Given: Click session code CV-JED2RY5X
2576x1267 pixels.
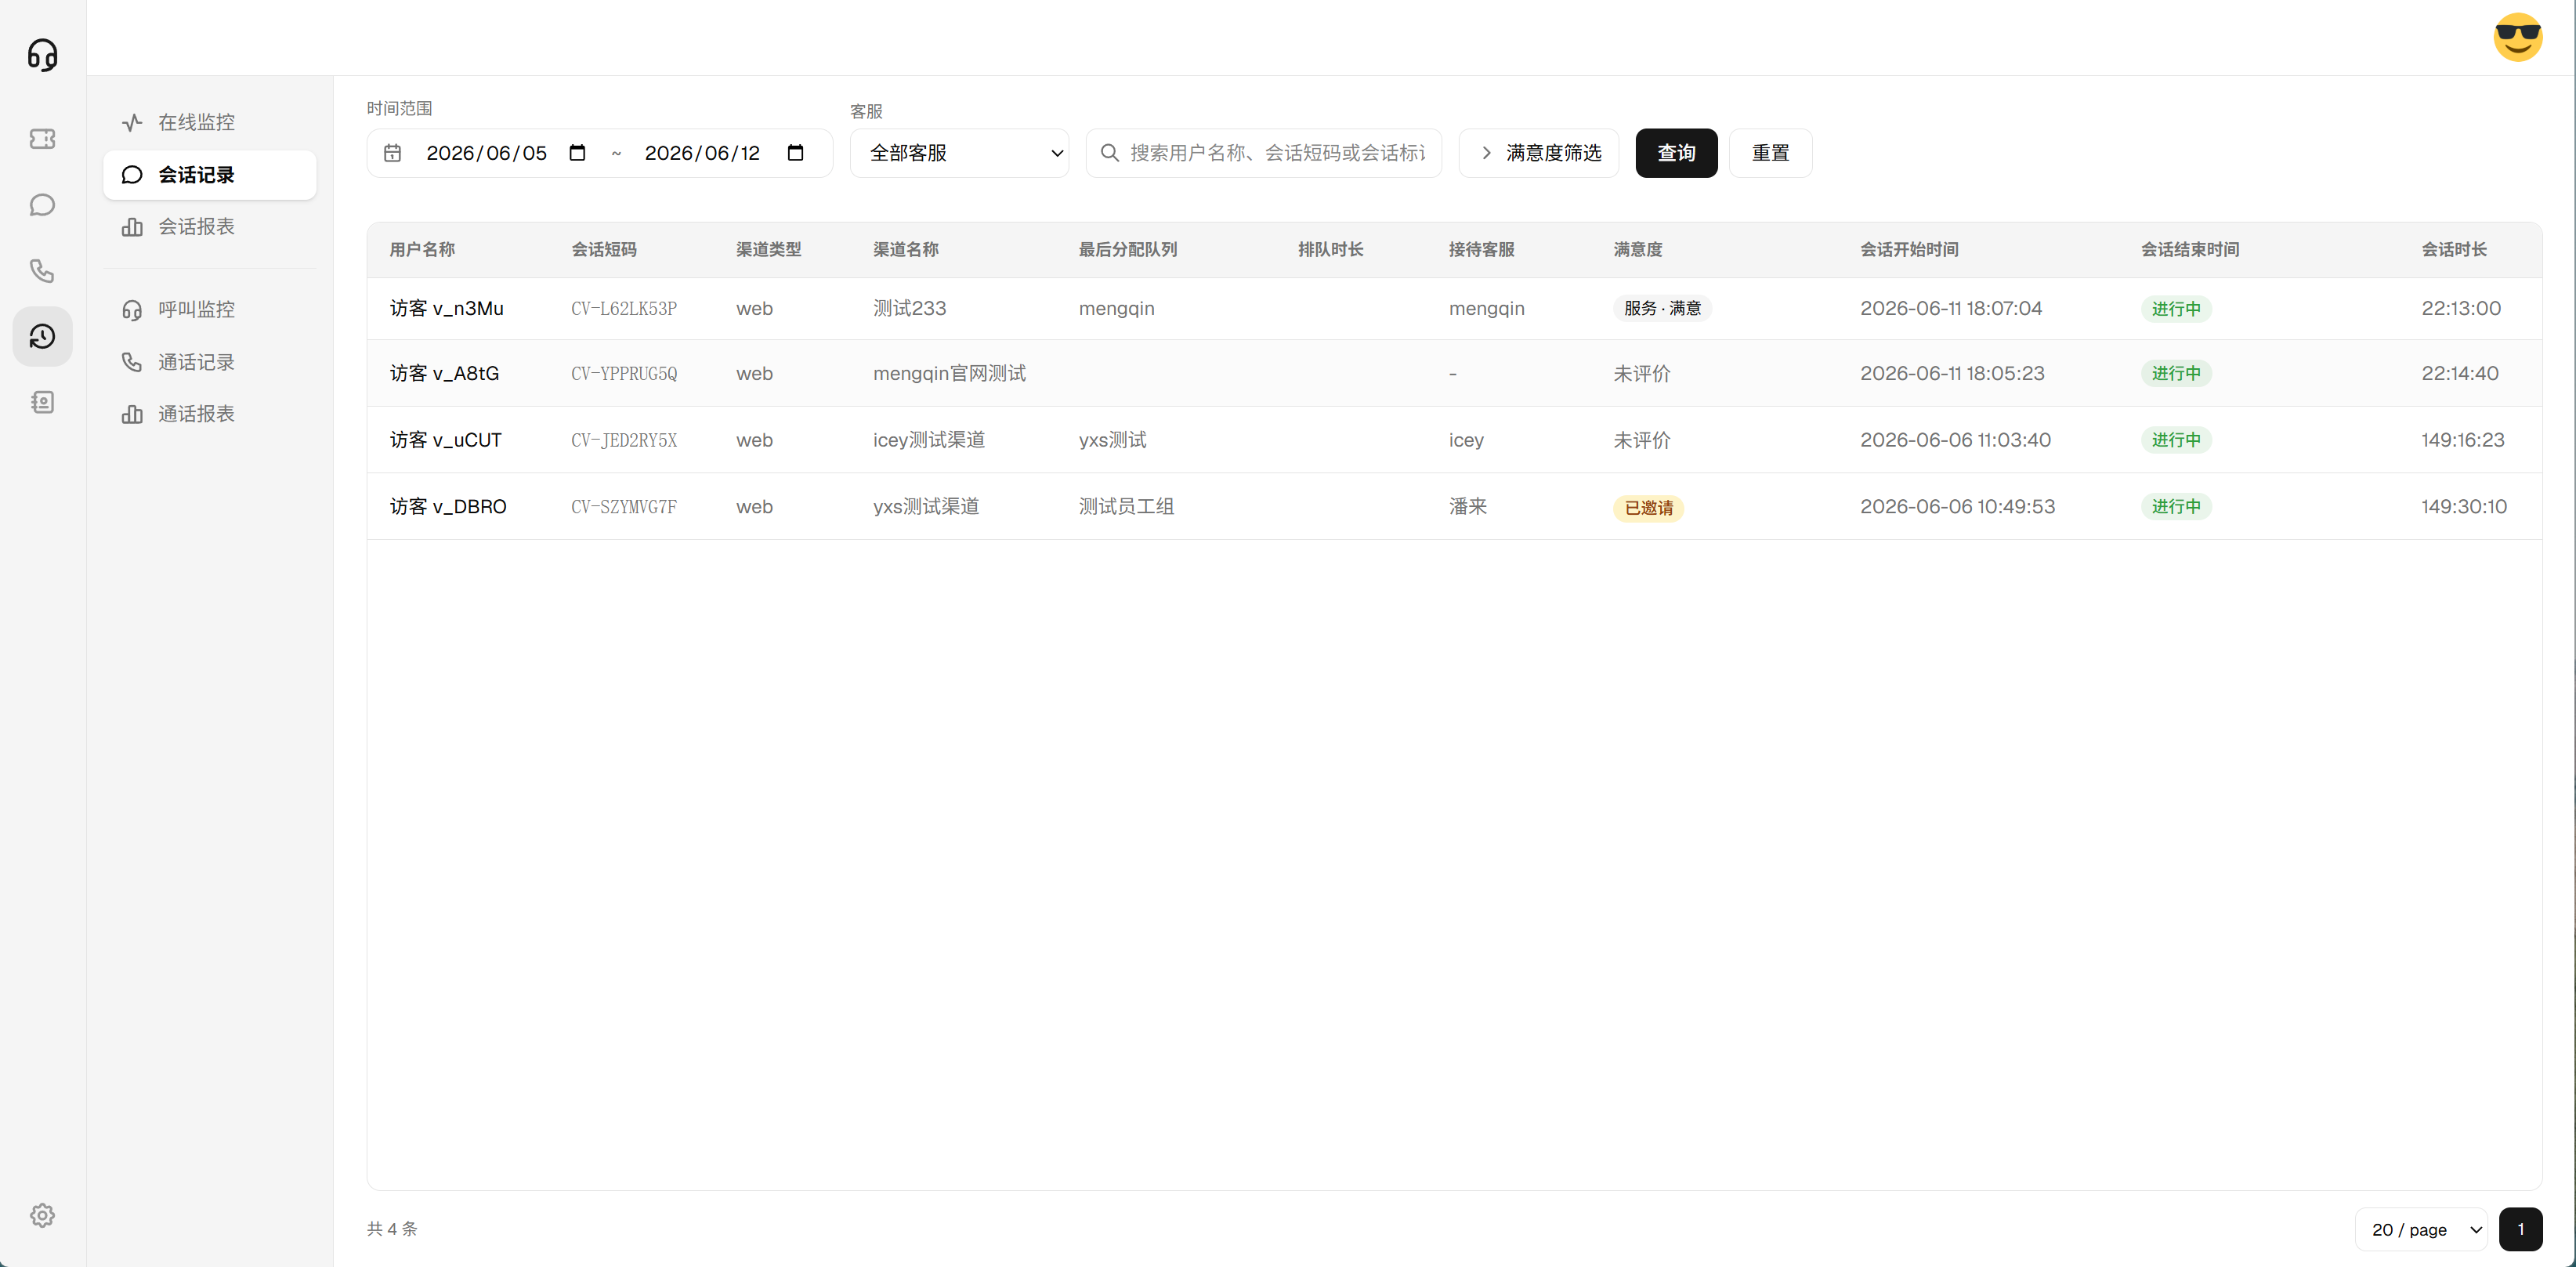Looking at the screenshot, I should (624, 440).
